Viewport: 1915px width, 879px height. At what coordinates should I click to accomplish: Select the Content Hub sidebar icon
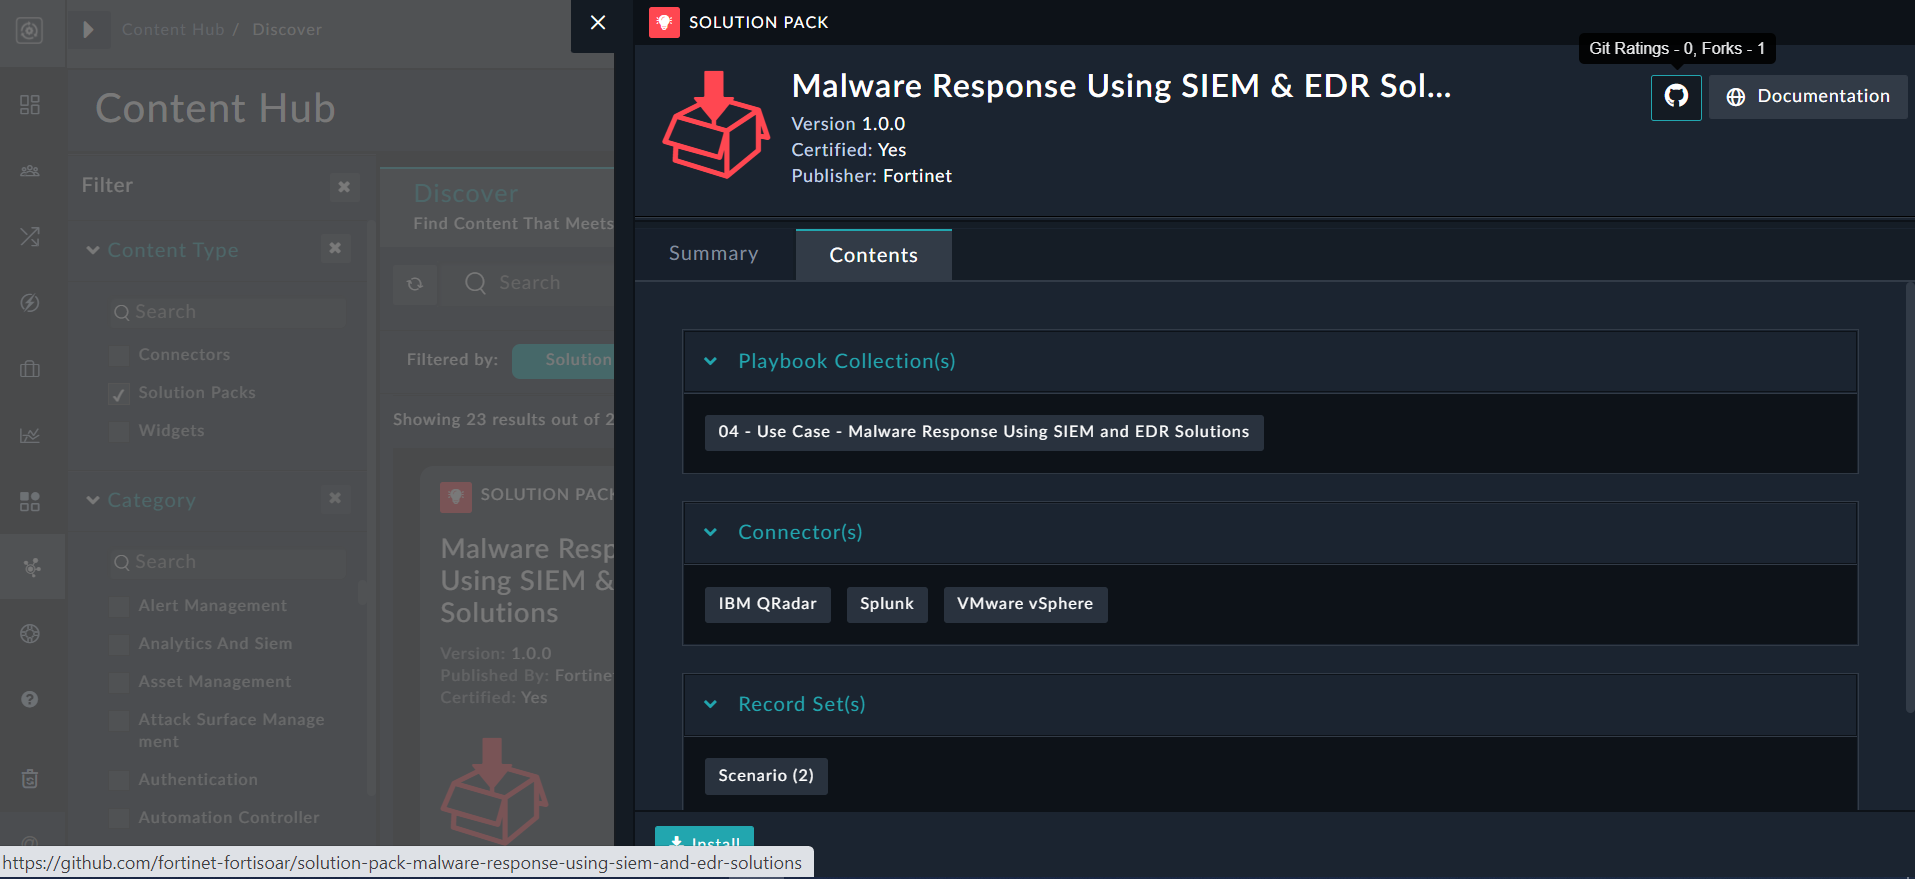[x=32, y=567]
